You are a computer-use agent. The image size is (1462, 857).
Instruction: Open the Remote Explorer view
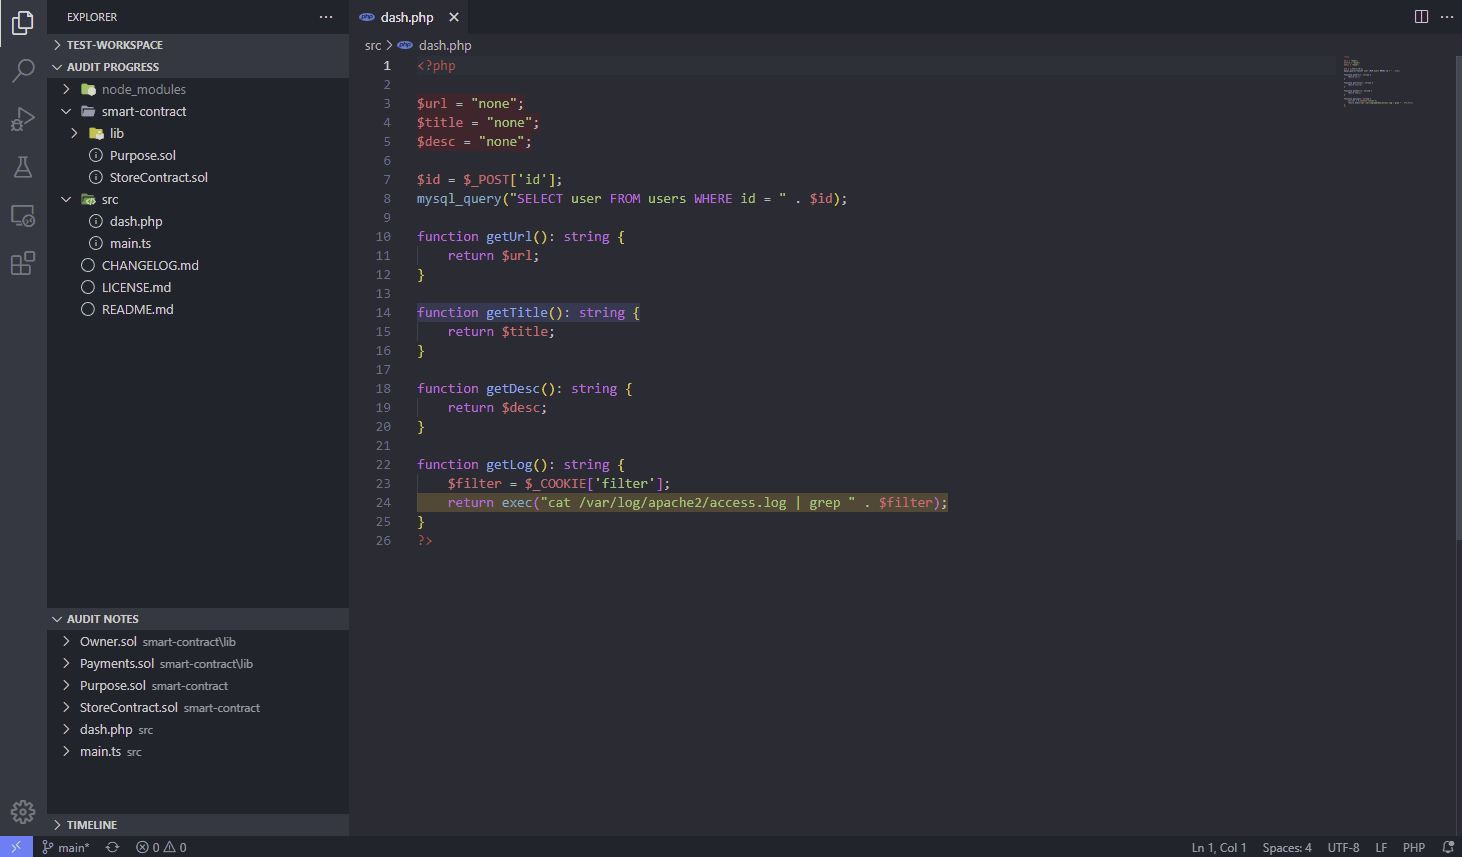click(x=23, y=216)
